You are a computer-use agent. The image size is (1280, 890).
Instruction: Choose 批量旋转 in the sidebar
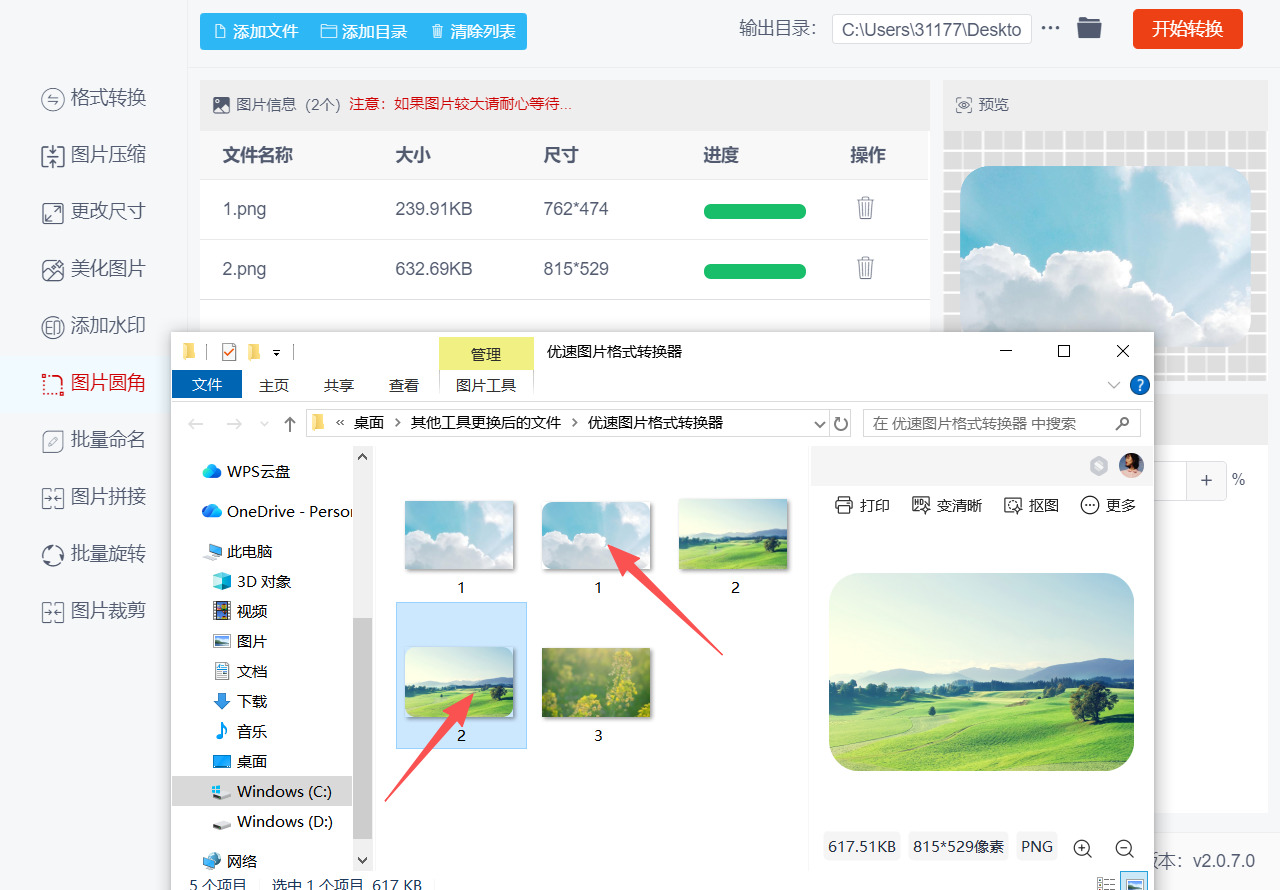[x=94, y=554]
